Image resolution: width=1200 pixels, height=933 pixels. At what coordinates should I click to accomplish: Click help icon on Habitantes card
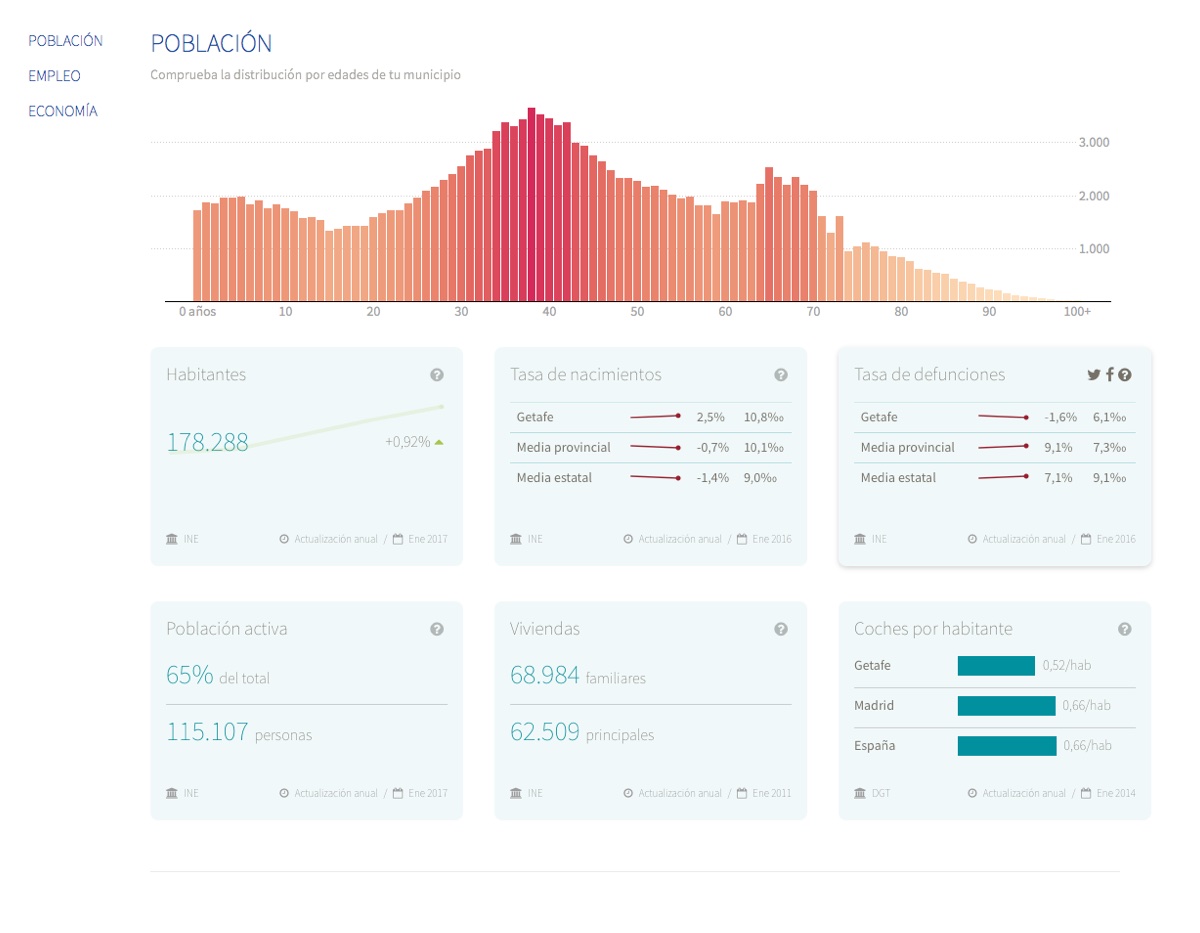pos(437,375)
